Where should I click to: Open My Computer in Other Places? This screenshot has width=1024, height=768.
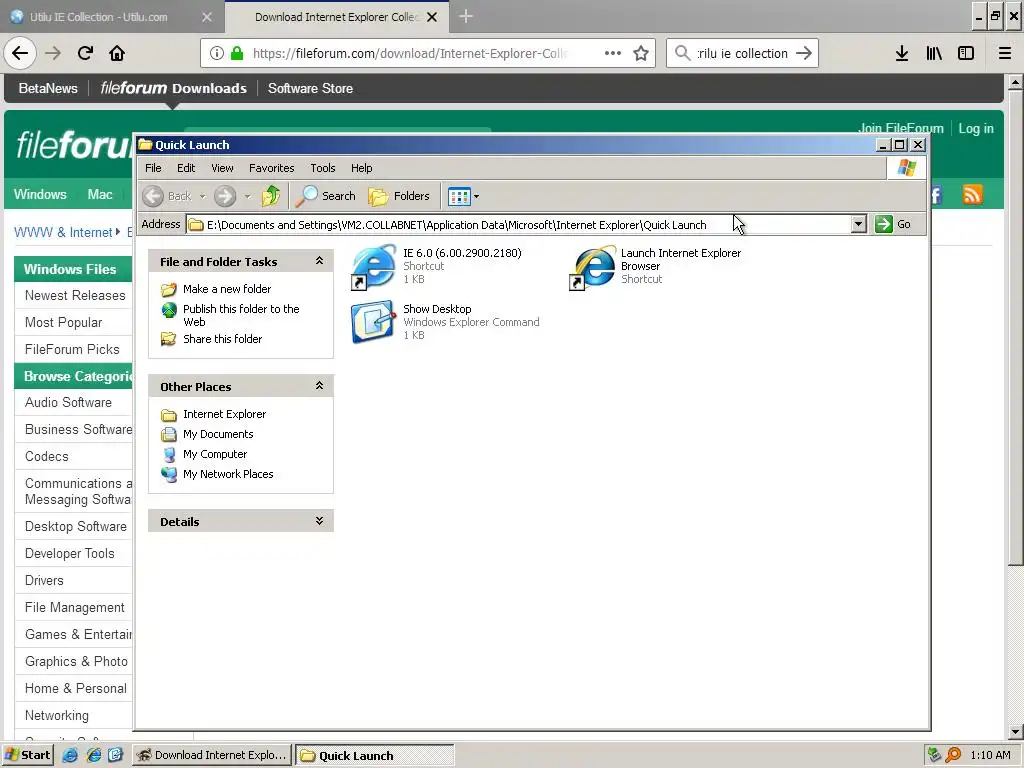[215, 454]
